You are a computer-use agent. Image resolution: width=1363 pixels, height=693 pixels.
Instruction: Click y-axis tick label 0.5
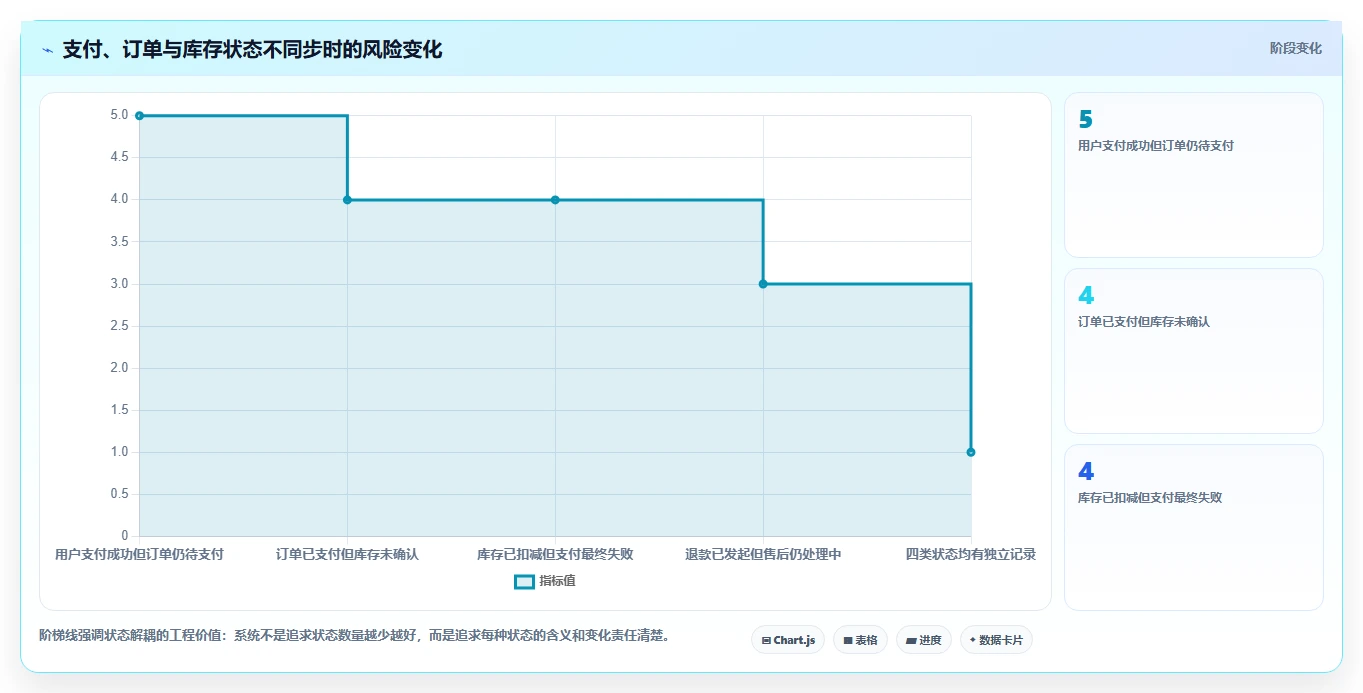point(119,494)
